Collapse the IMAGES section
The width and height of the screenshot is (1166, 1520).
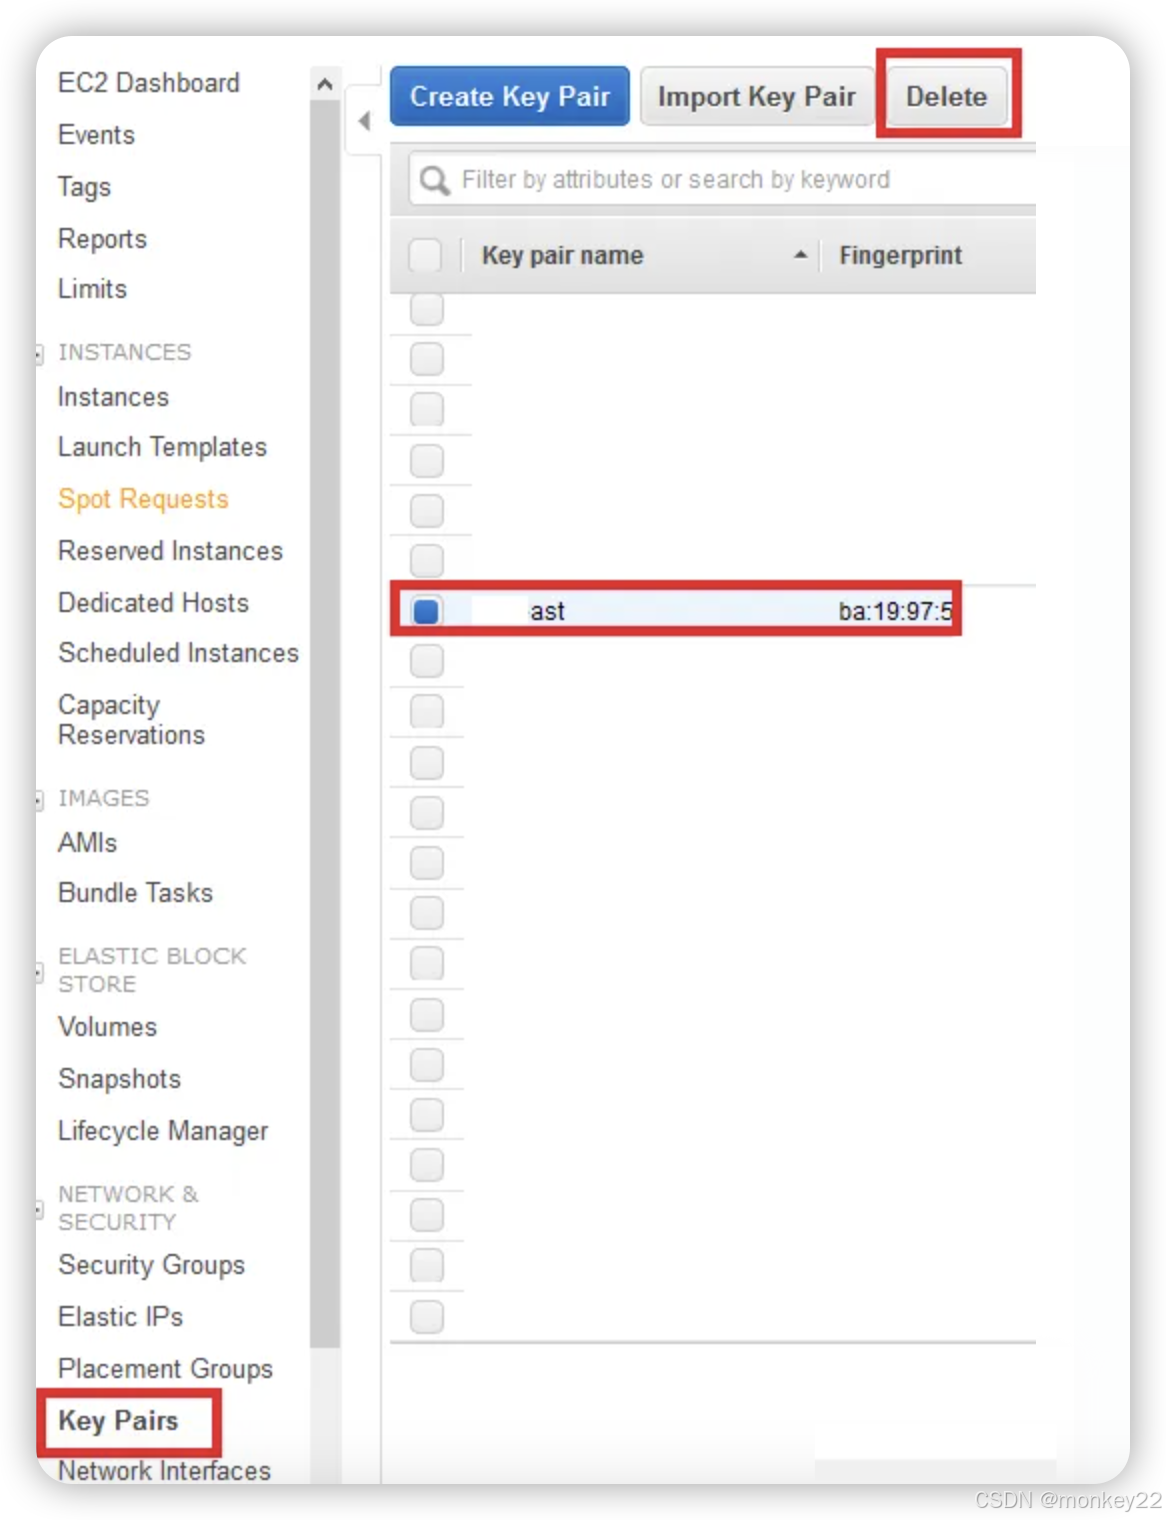(x=39, y=799)
